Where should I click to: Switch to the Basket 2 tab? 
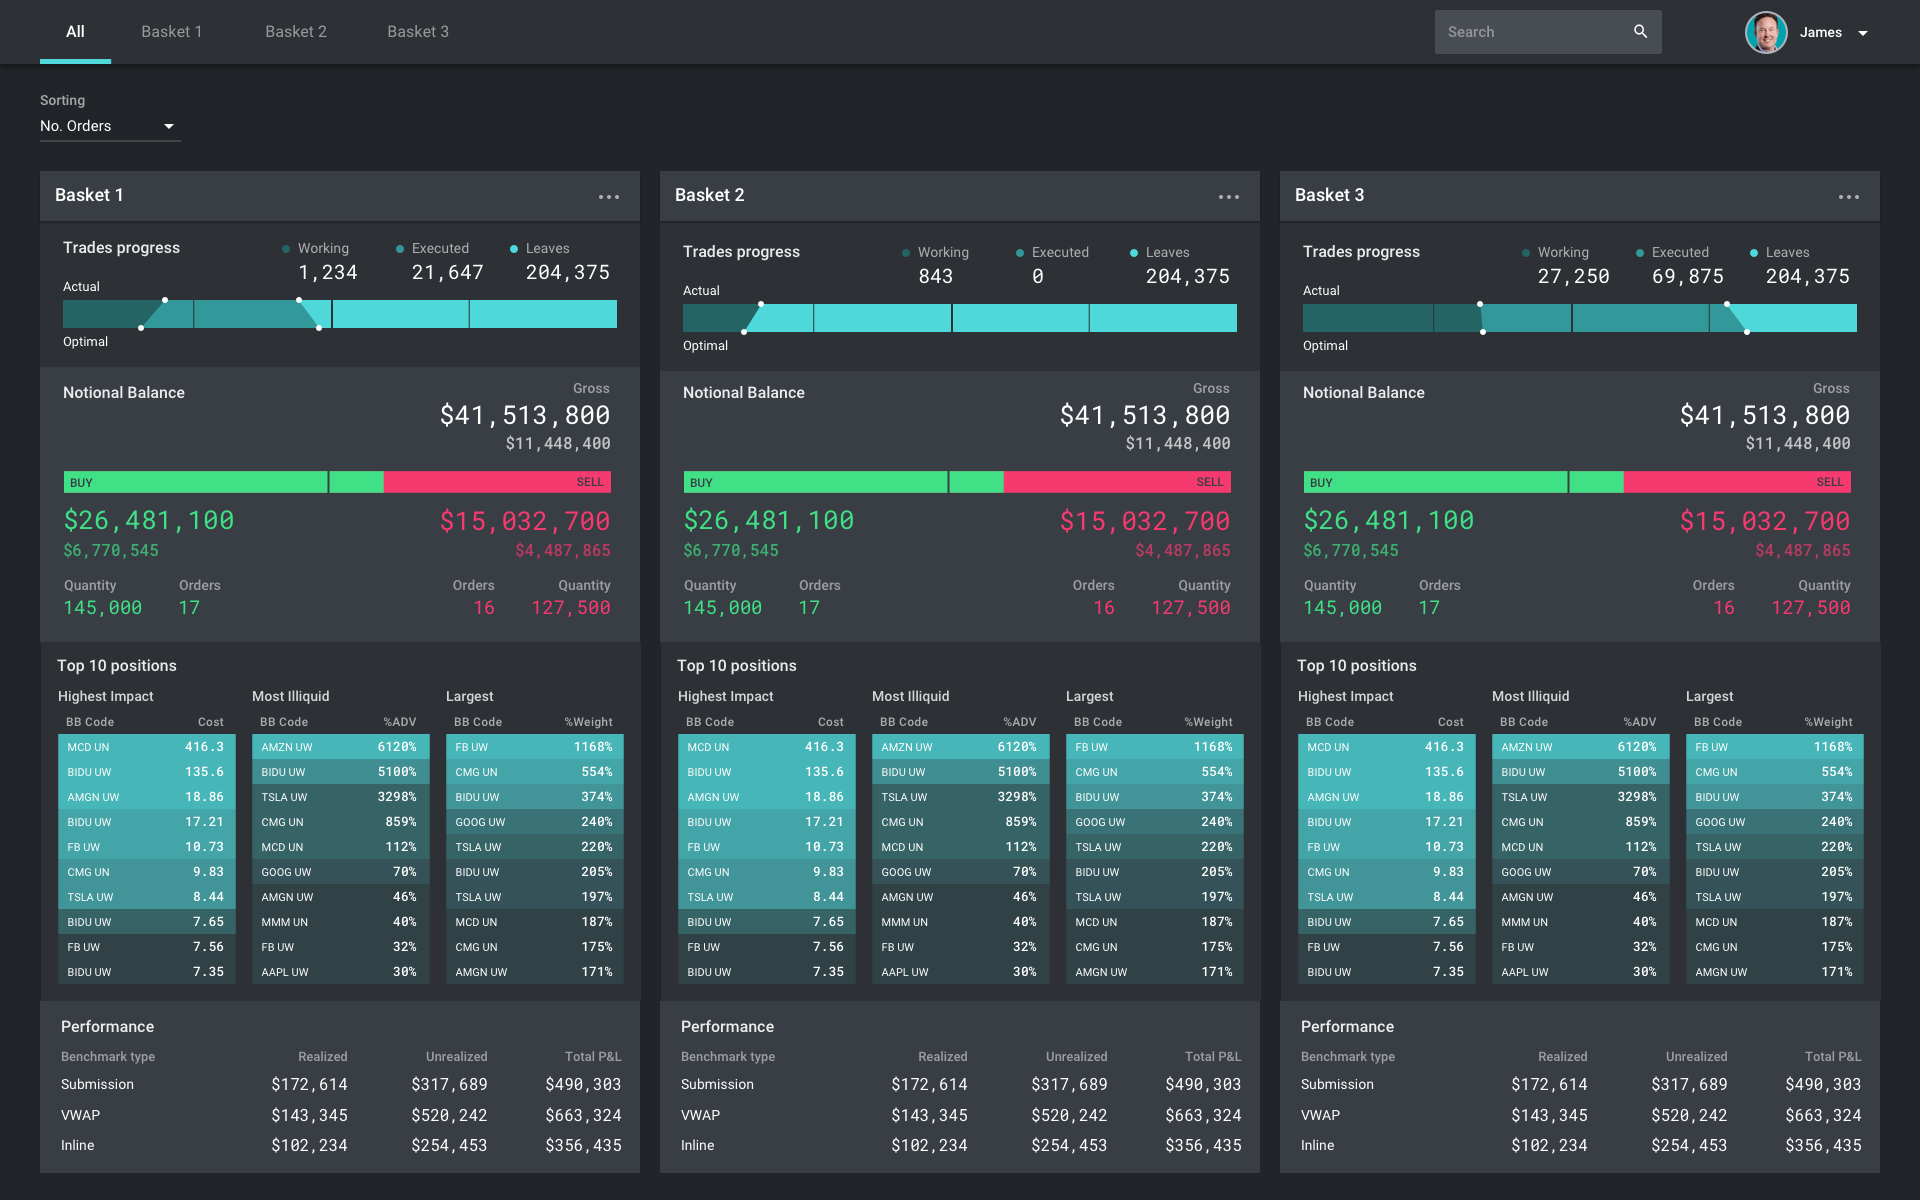point(296,32)
